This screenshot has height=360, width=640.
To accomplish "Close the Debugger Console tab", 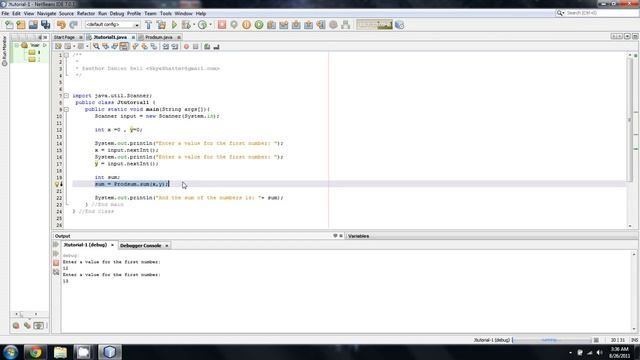I will pos(167,246).
